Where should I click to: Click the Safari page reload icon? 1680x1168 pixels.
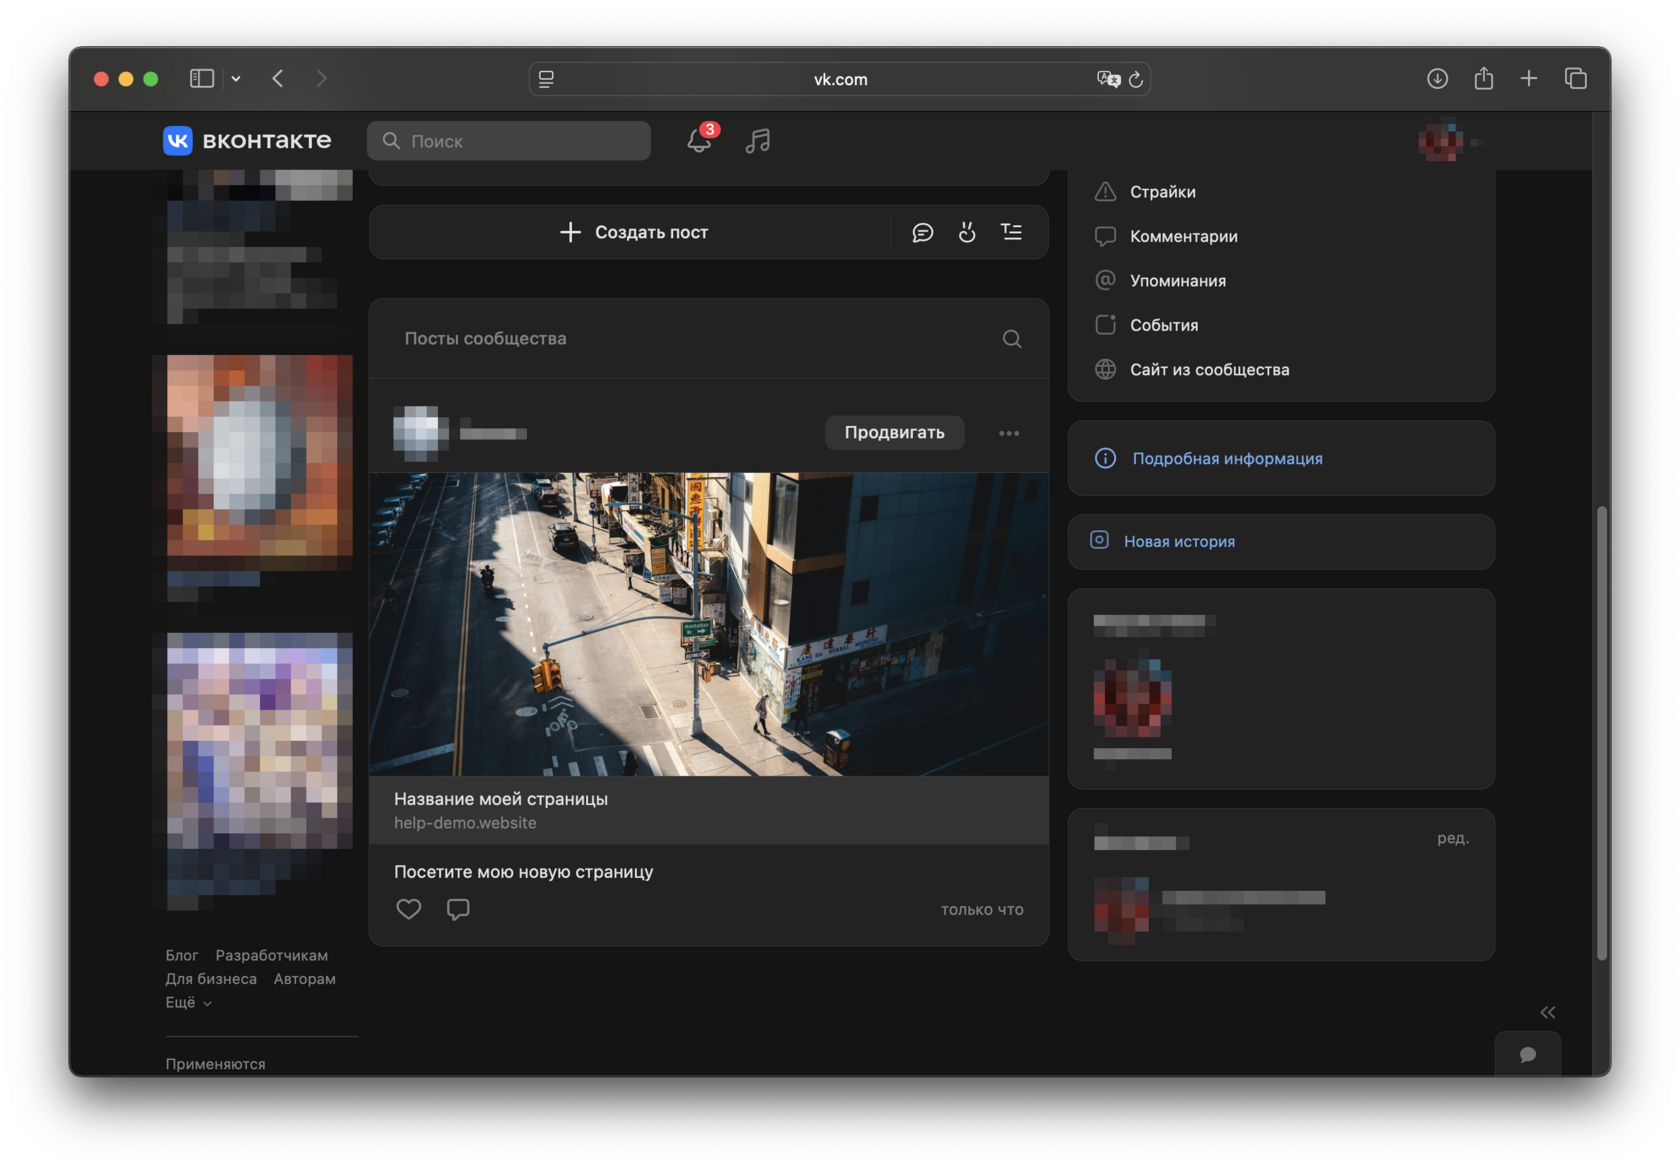tap(1136, 79)
